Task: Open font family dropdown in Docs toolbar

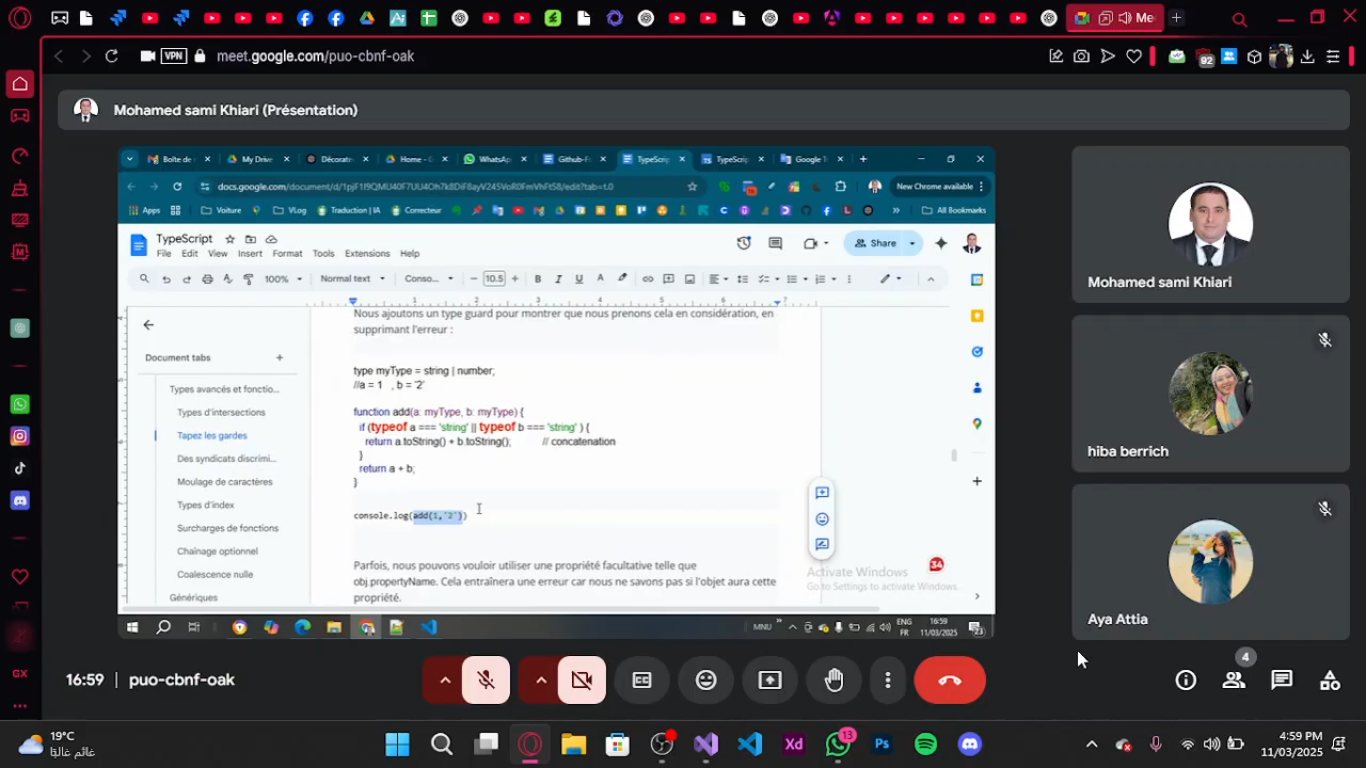Action: click(429, 279)
